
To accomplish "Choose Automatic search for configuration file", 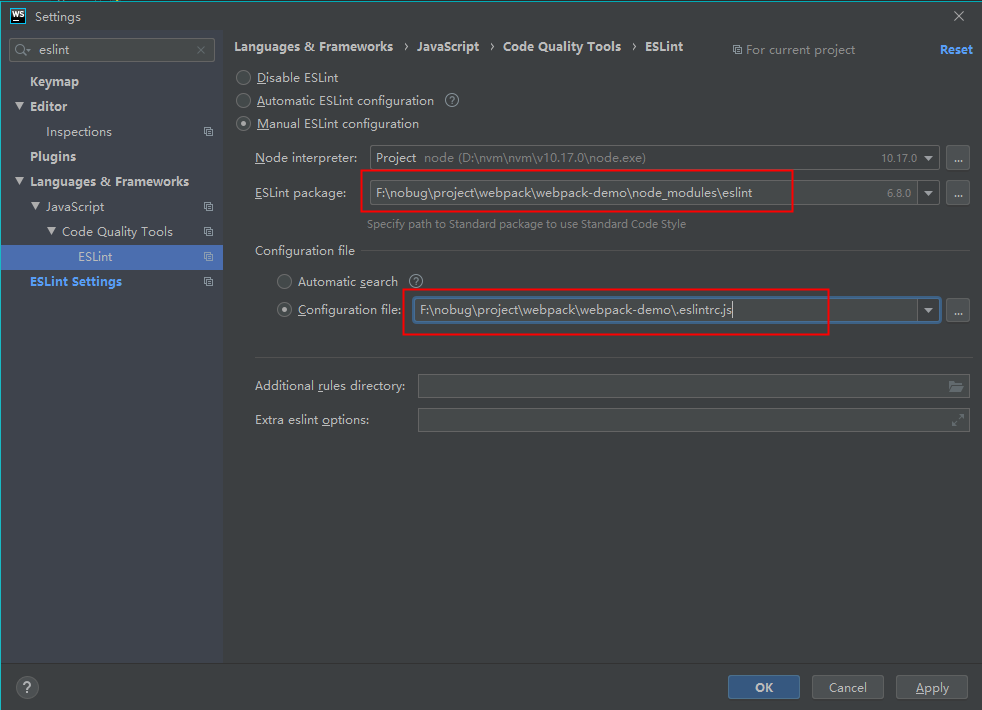I will tap(284, 282).
